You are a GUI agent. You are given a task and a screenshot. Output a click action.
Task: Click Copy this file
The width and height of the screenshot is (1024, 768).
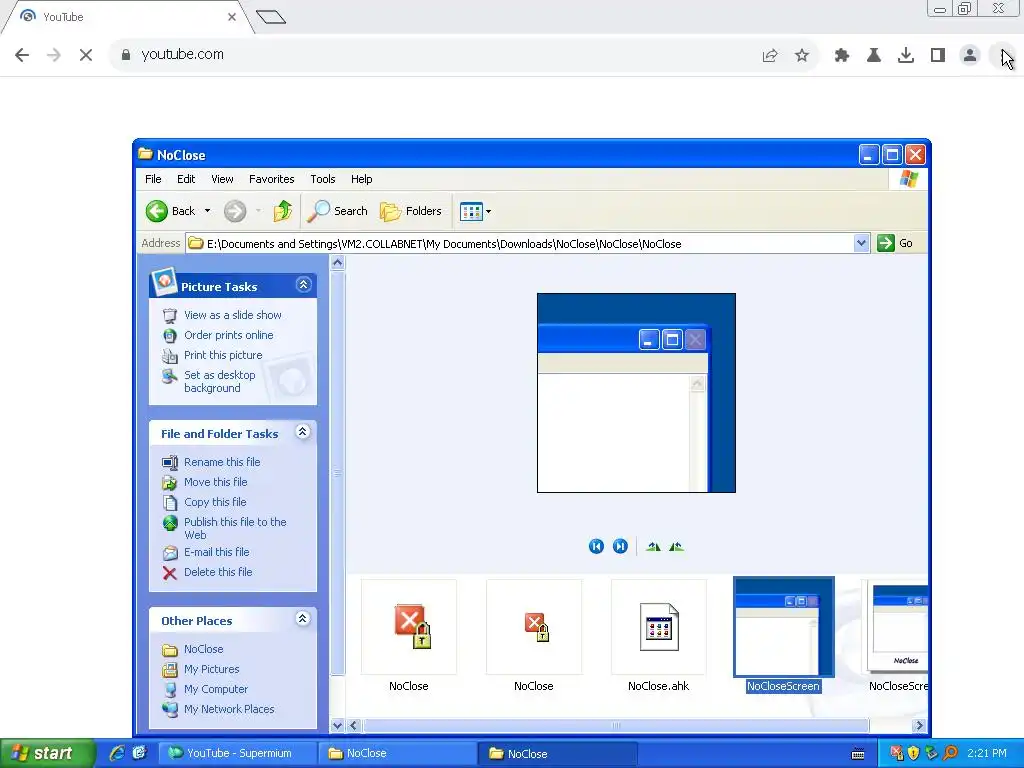click(x=215, y=502)
